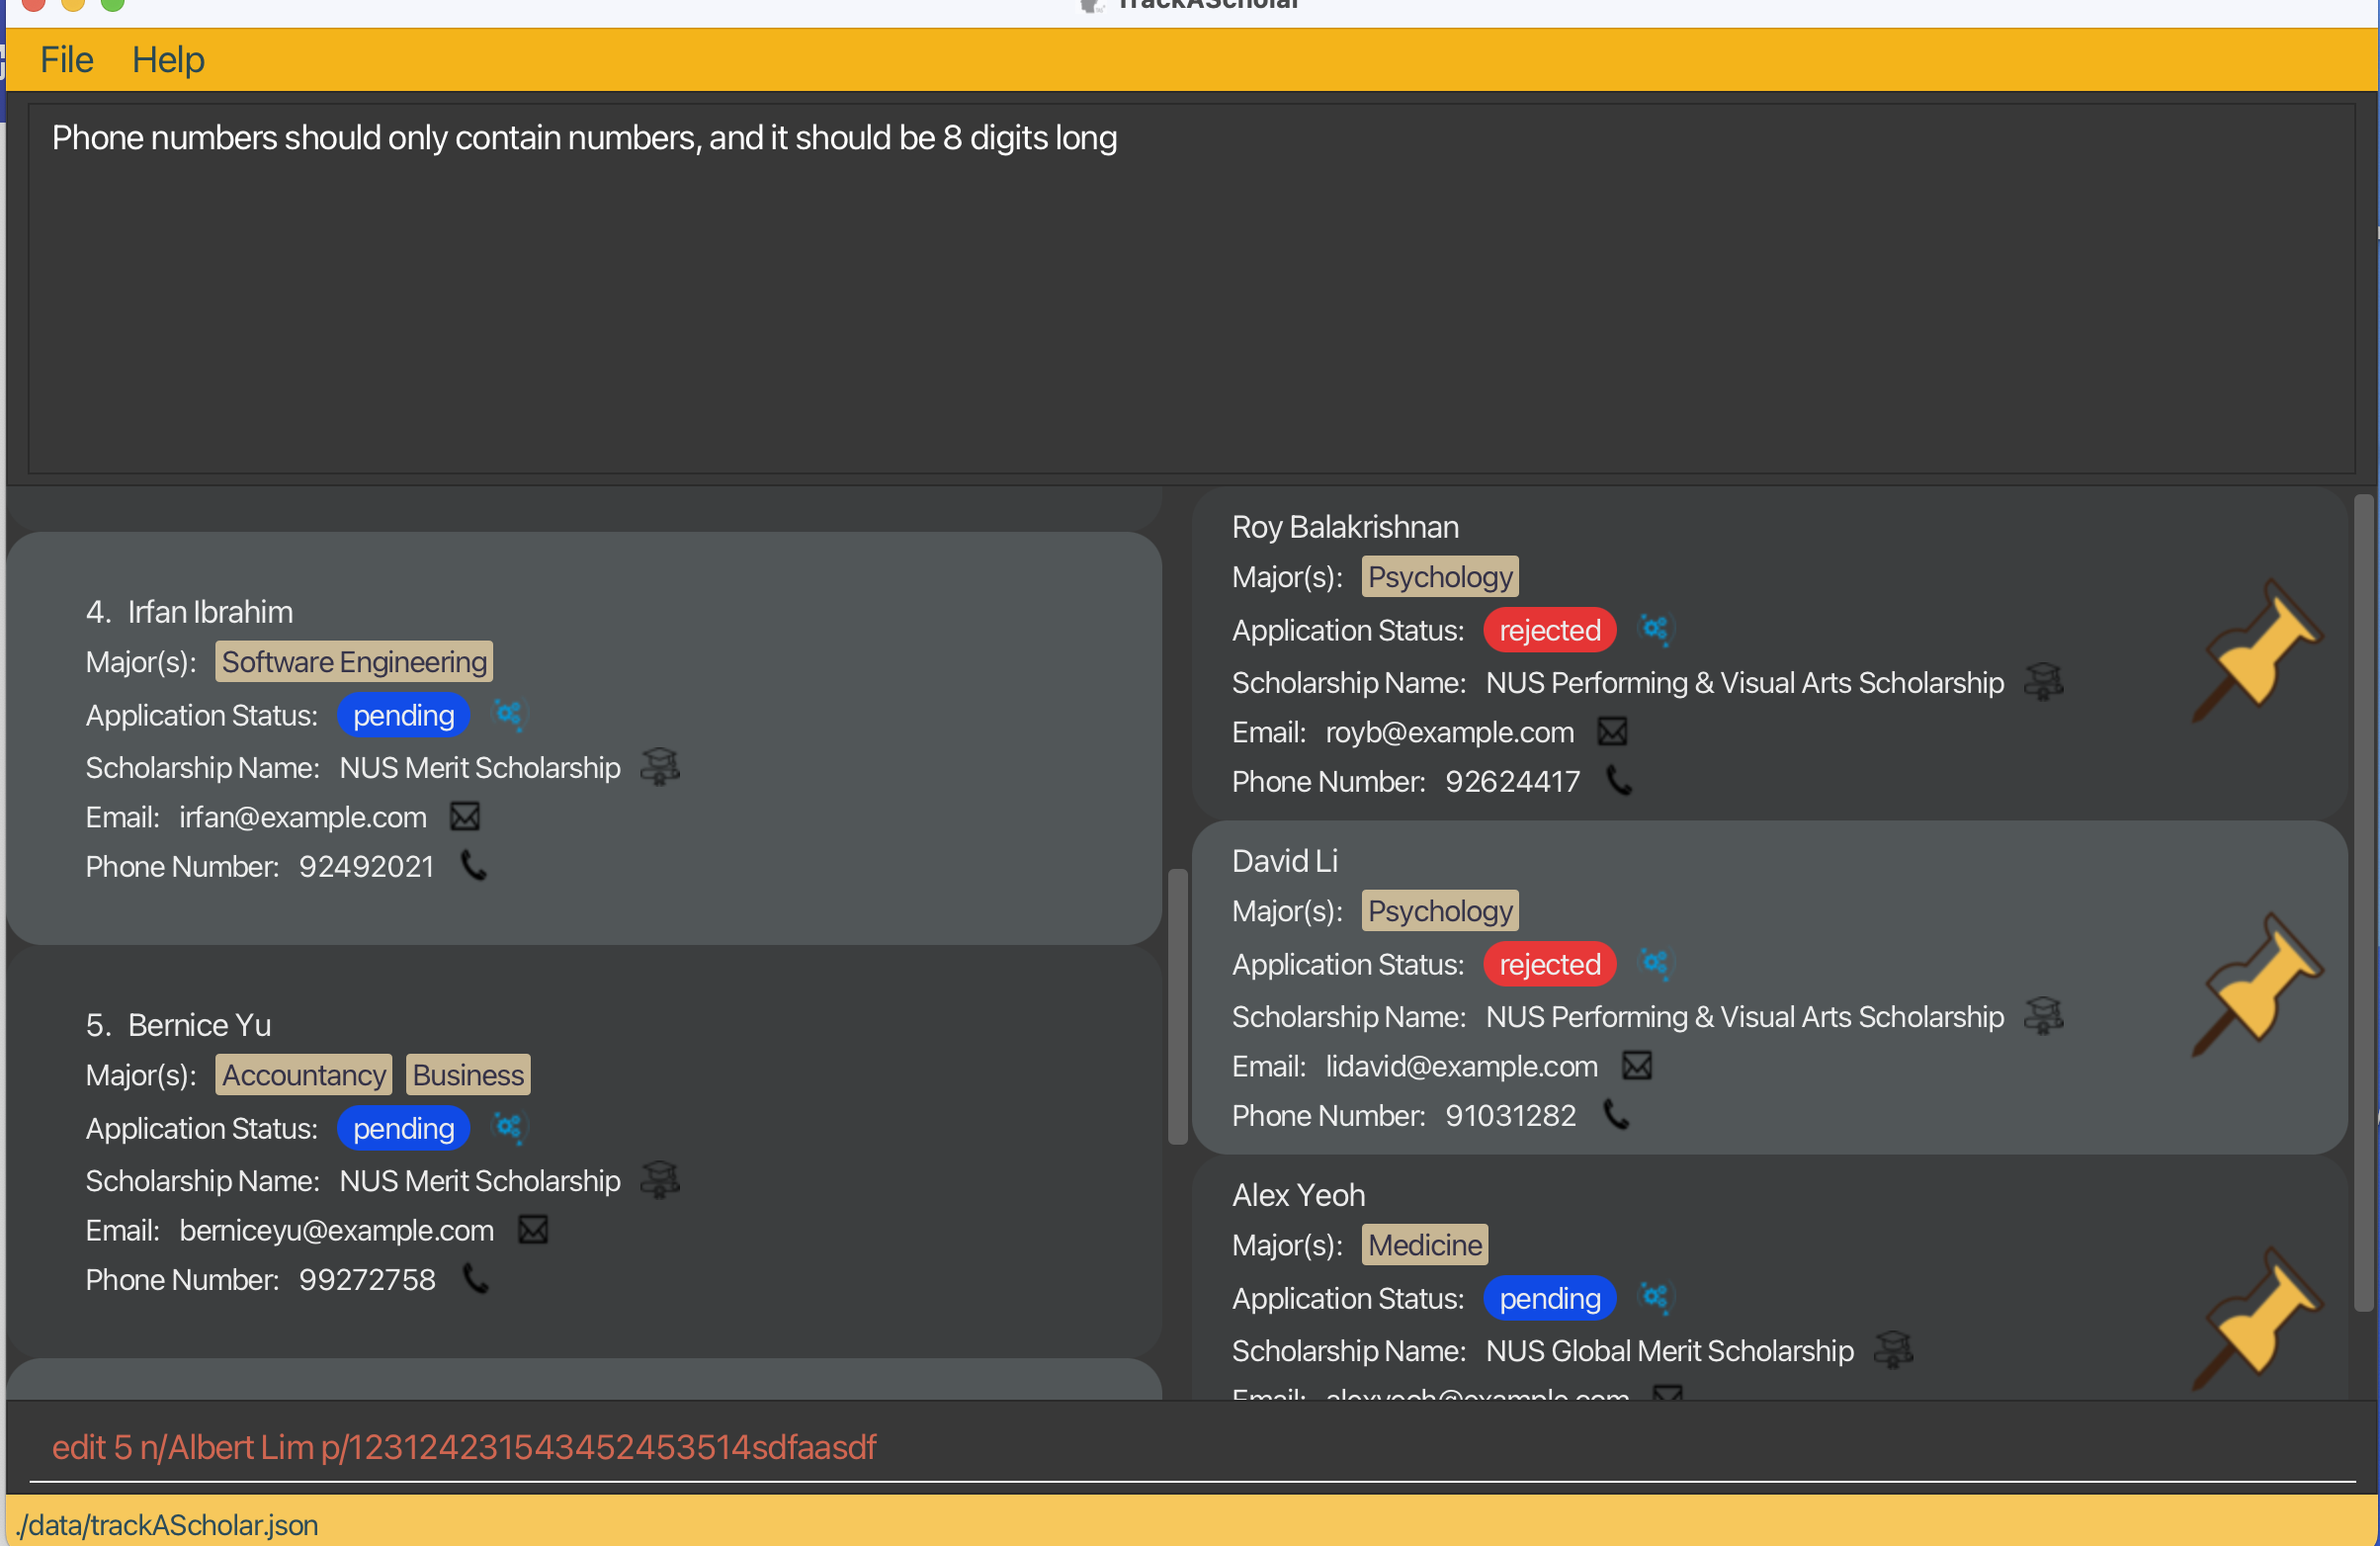Click into the command input field
This screenshot has height=1546, width=2380.
[1190, 1447]
